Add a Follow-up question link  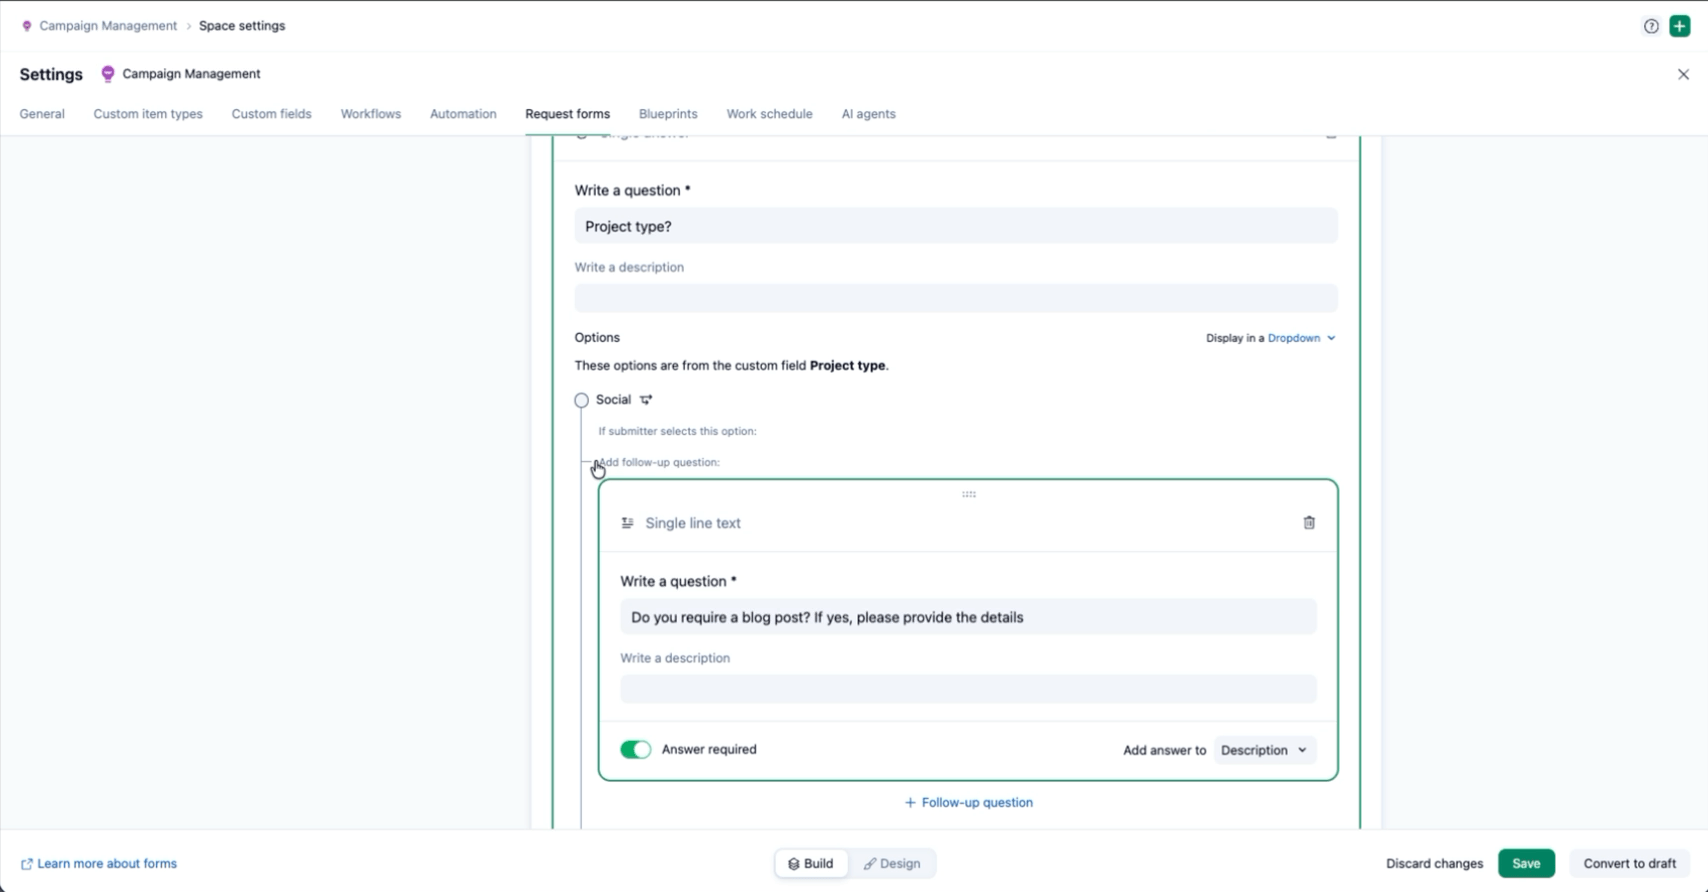tap(968, 803)
